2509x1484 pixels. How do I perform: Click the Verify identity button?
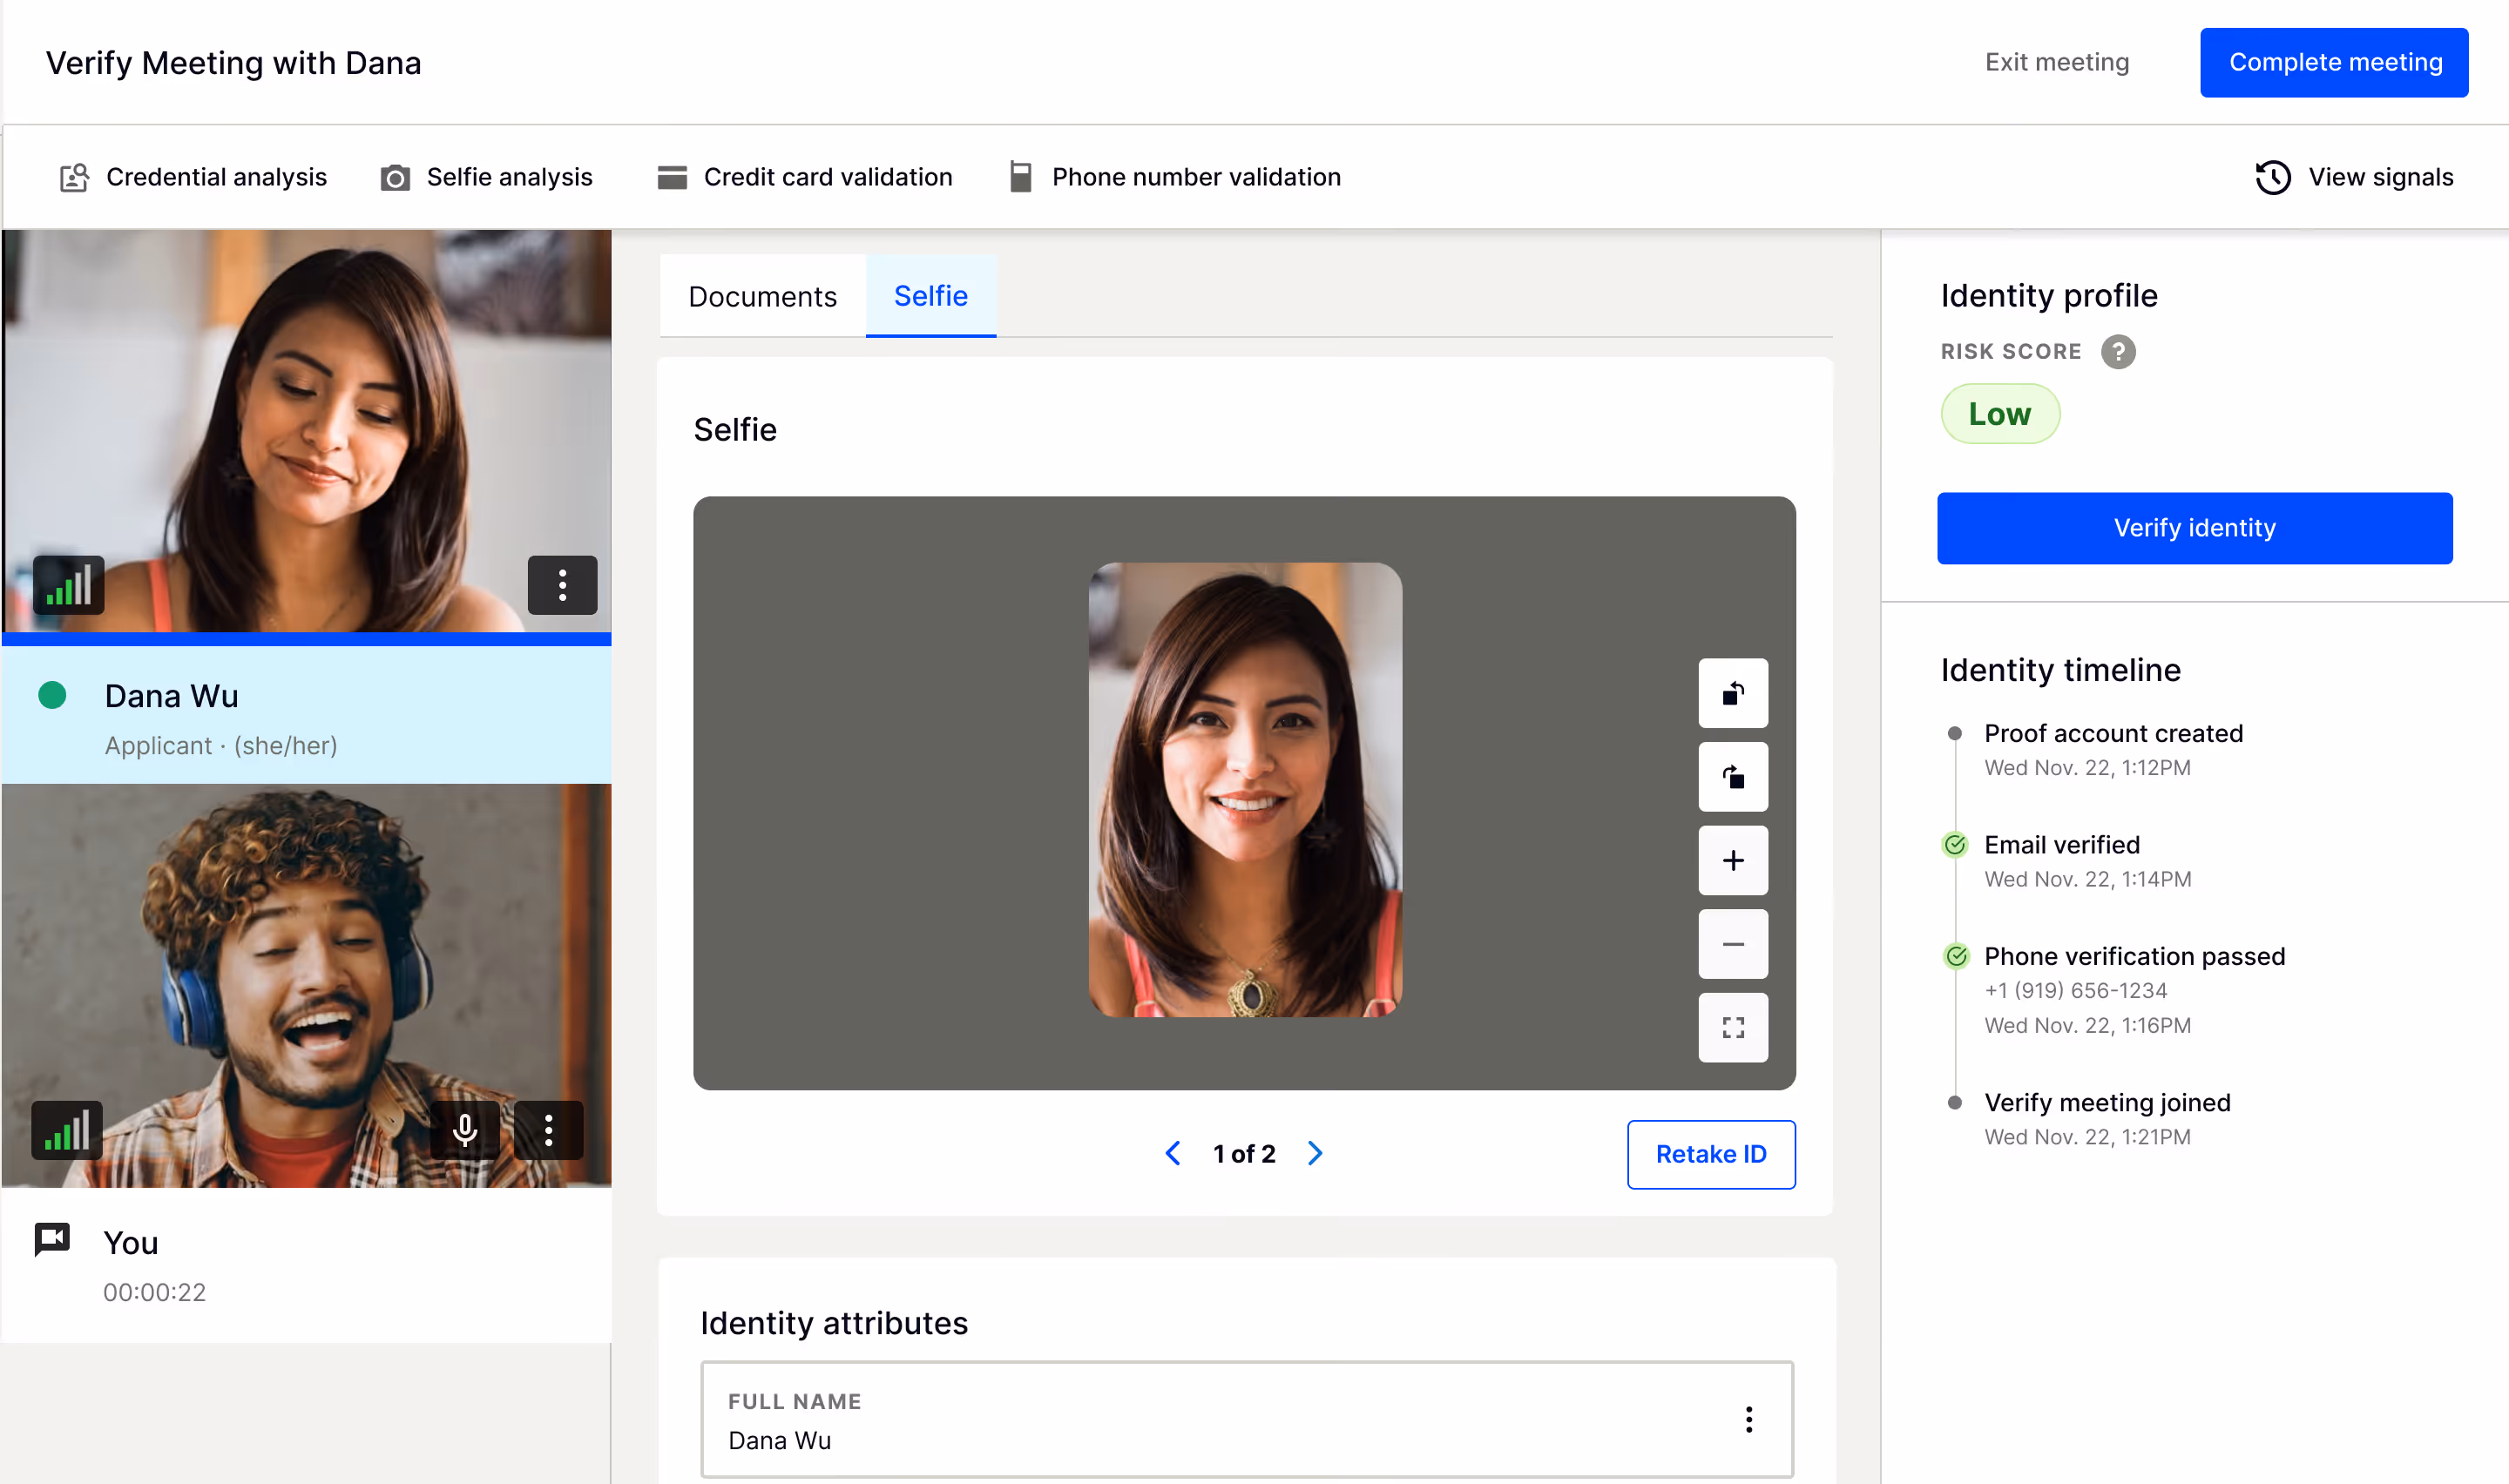point(2194,528)
